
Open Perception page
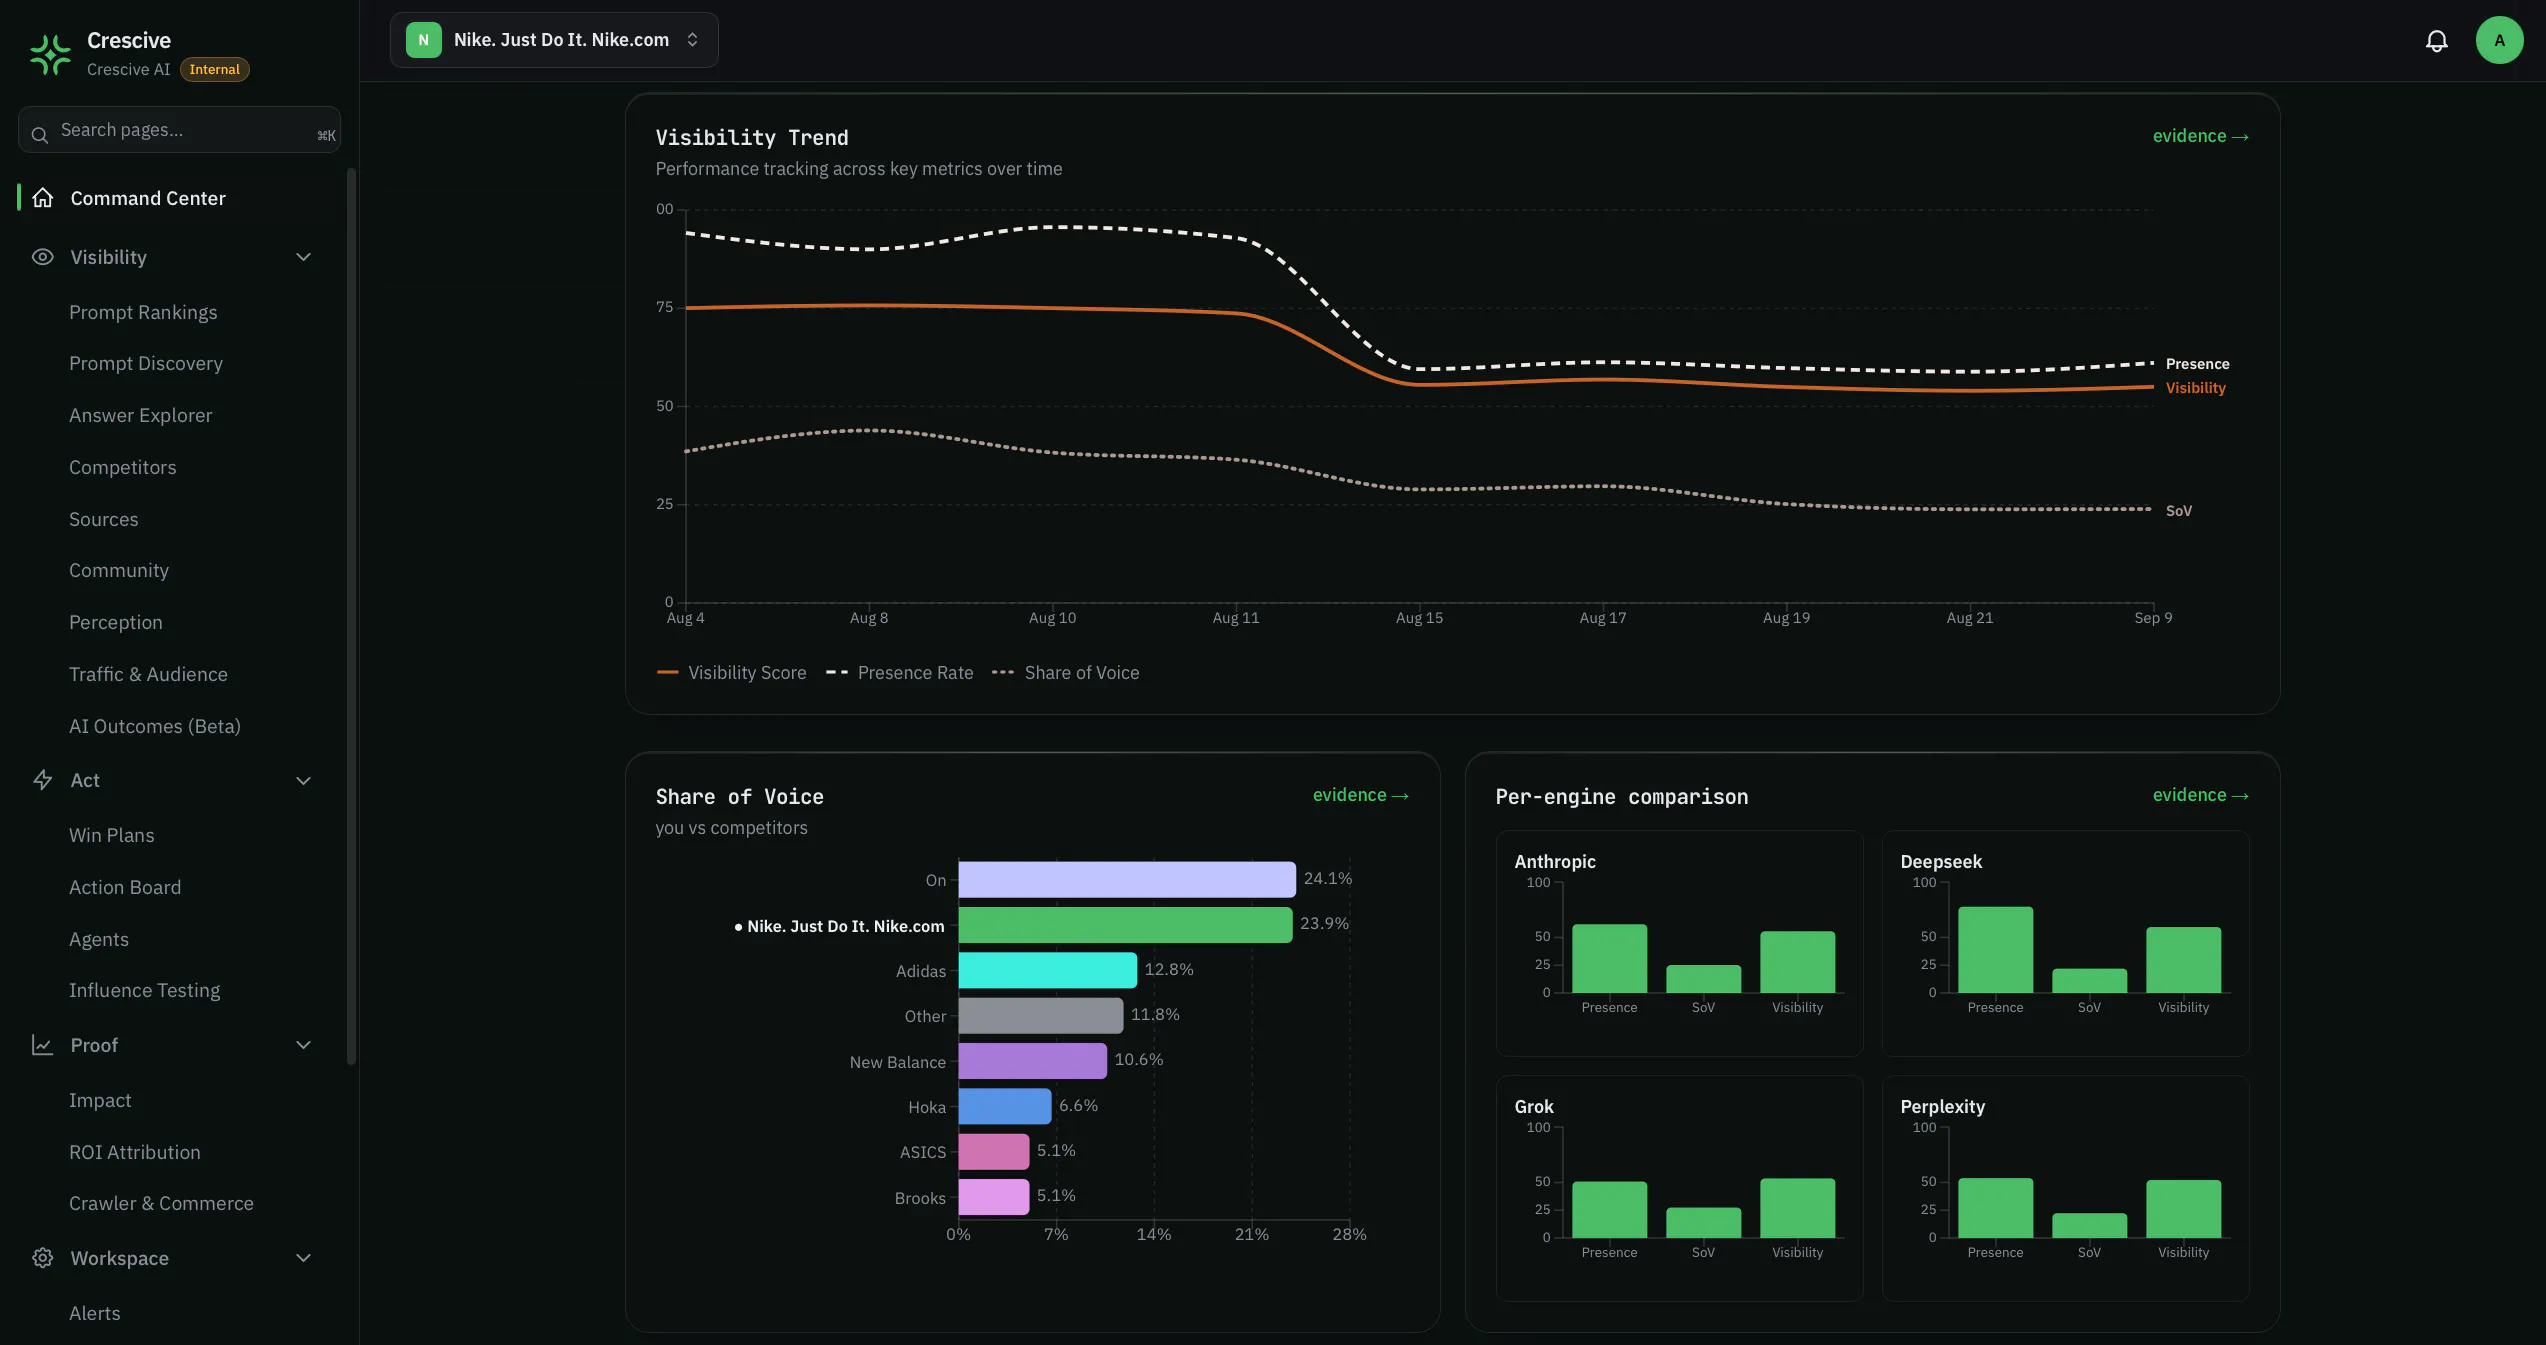116,622
